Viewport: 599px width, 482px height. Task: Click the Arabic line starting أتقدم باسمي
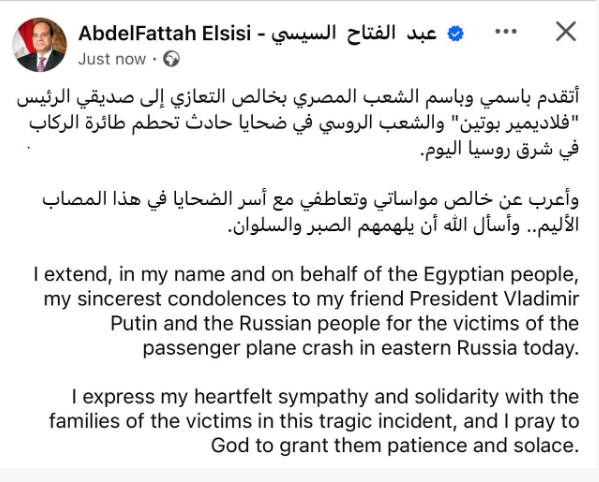(298, 97)
